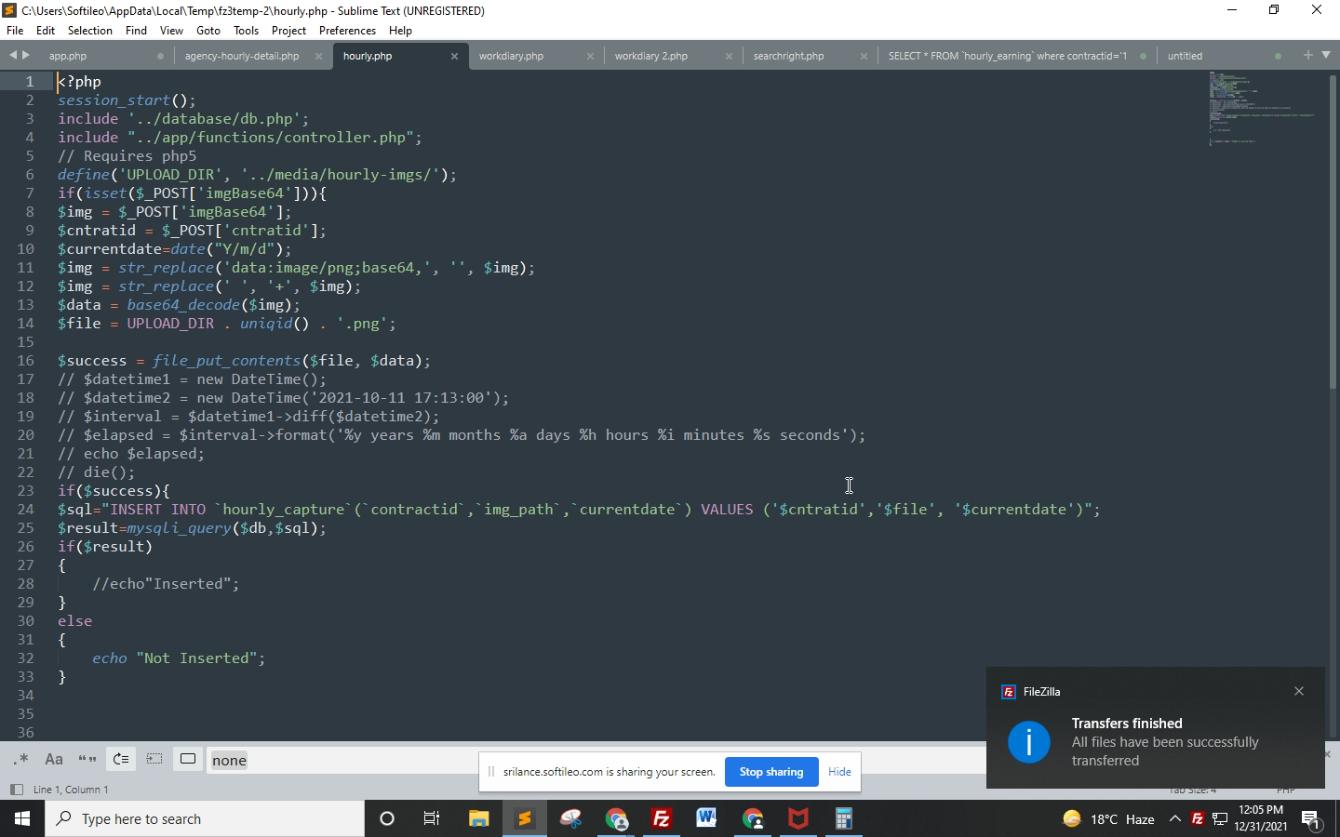1340x837 pixels.
Task: Toggle regular expression search mode
Action: tap(22, 759)
